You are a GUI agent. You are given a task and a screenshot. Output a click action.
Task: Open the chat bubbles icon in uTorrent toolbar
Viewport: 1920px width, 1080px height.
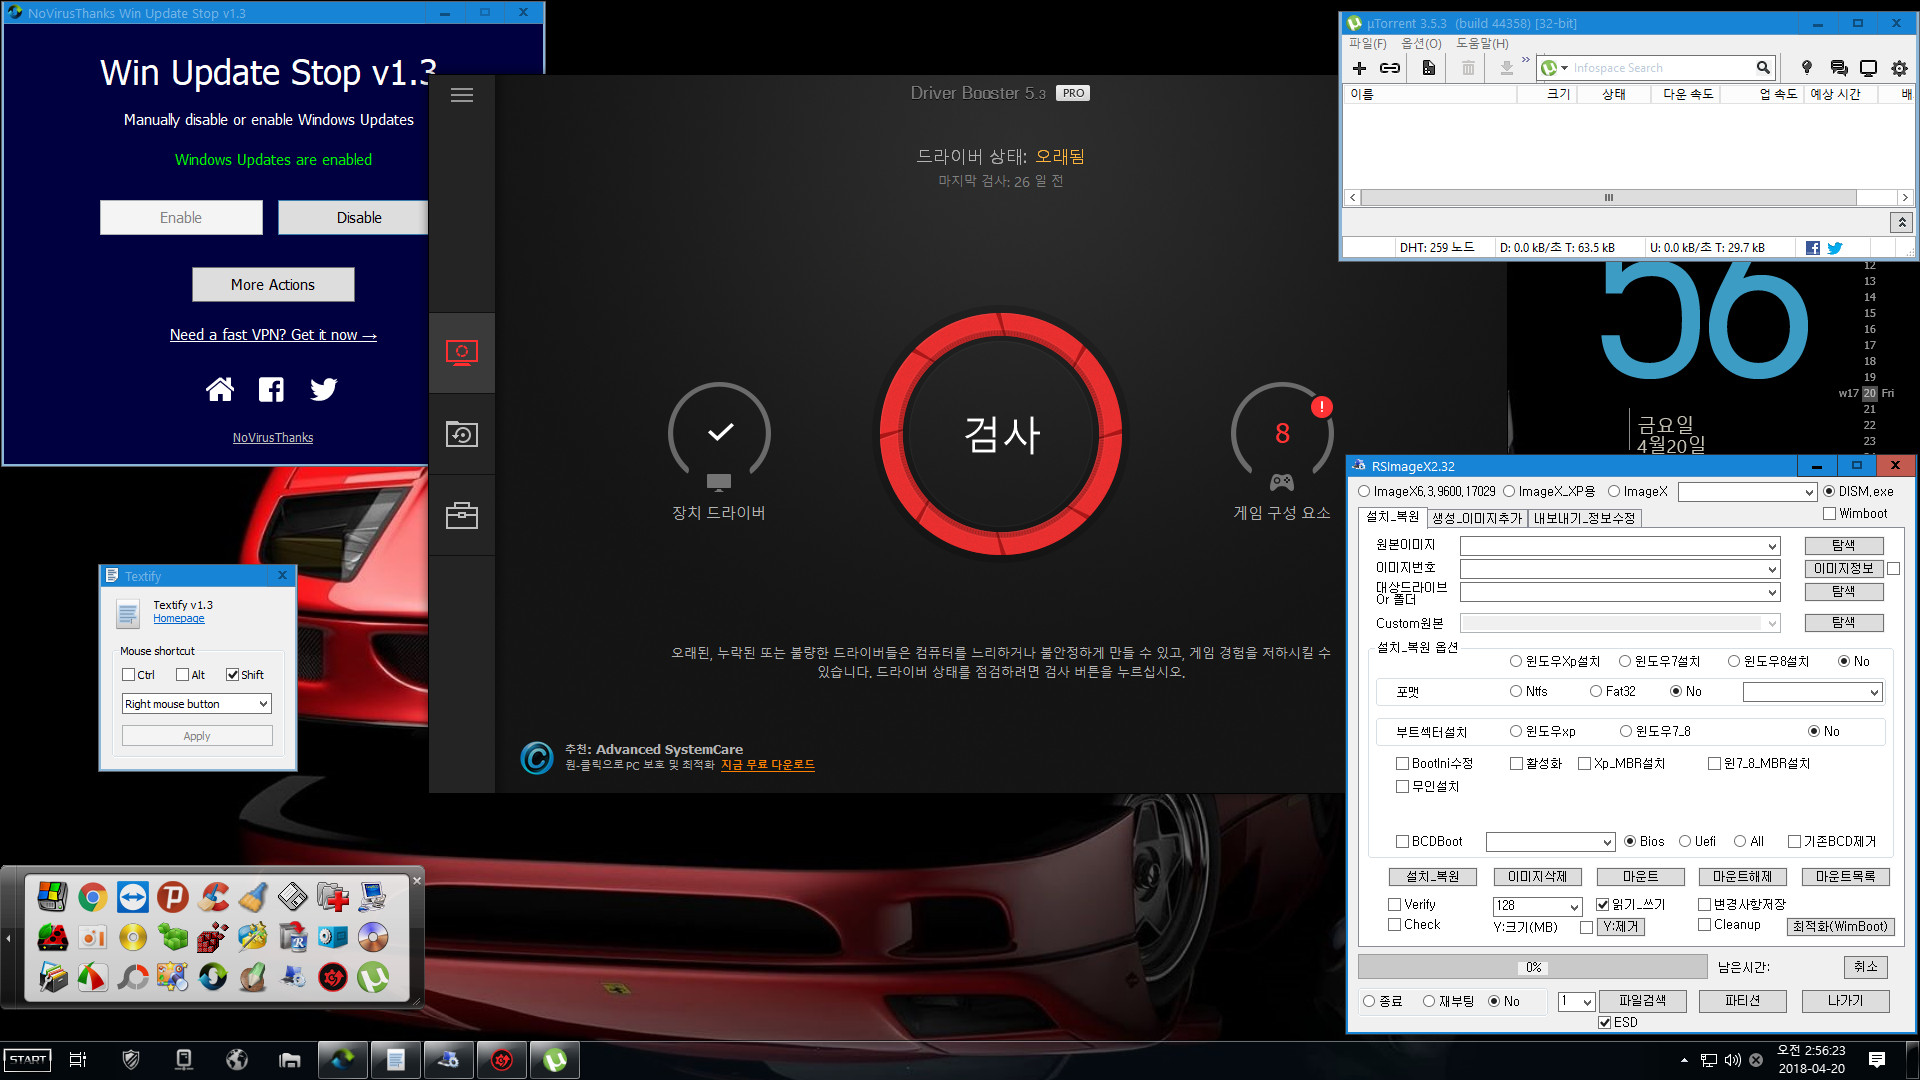pyautogui.click(x=1838, y=68)
